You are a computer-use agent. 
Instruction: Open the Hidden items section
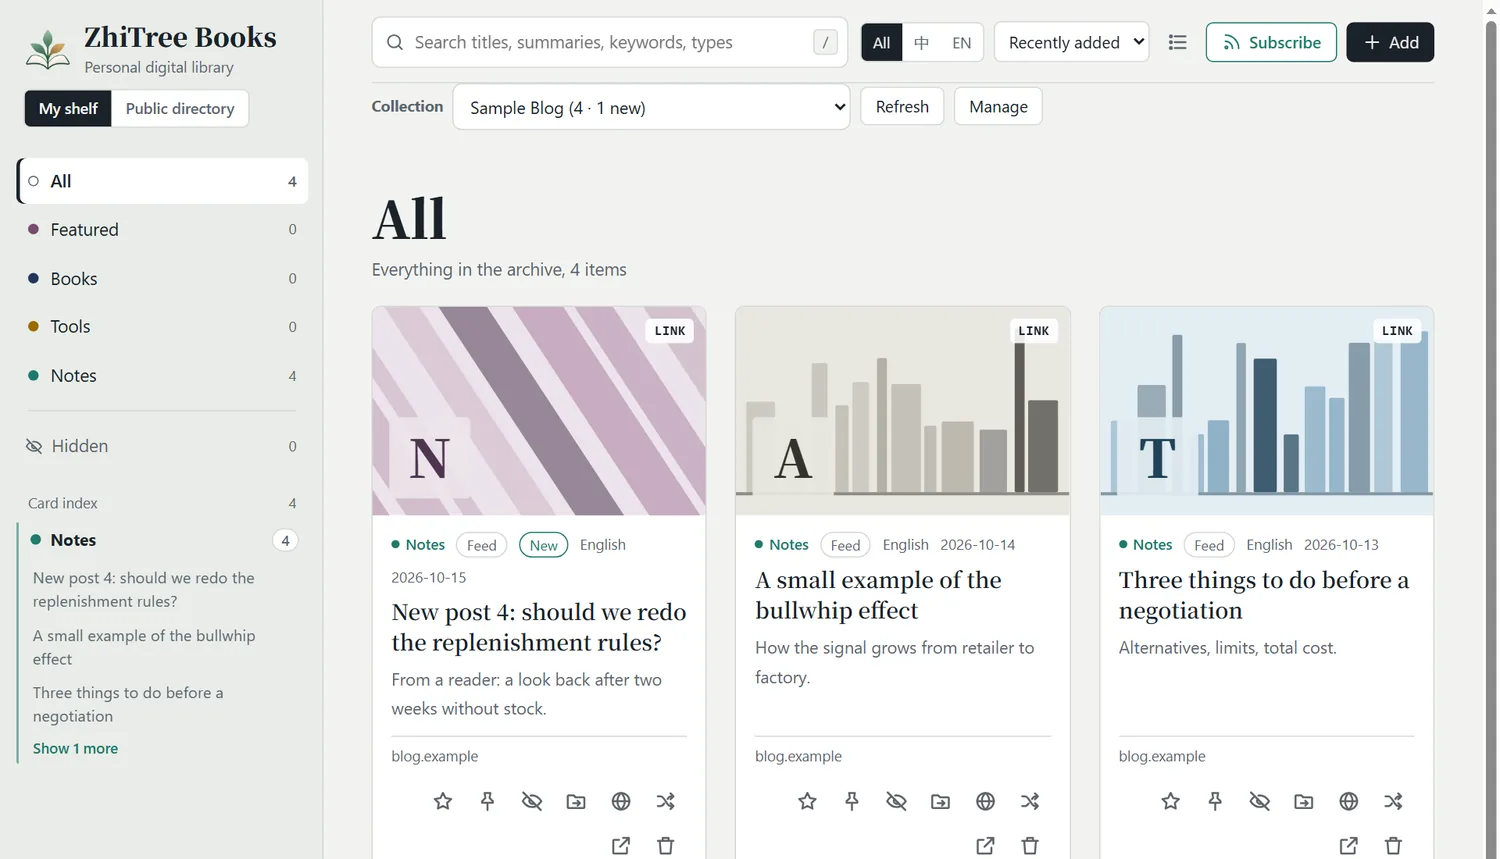point(162,446)
